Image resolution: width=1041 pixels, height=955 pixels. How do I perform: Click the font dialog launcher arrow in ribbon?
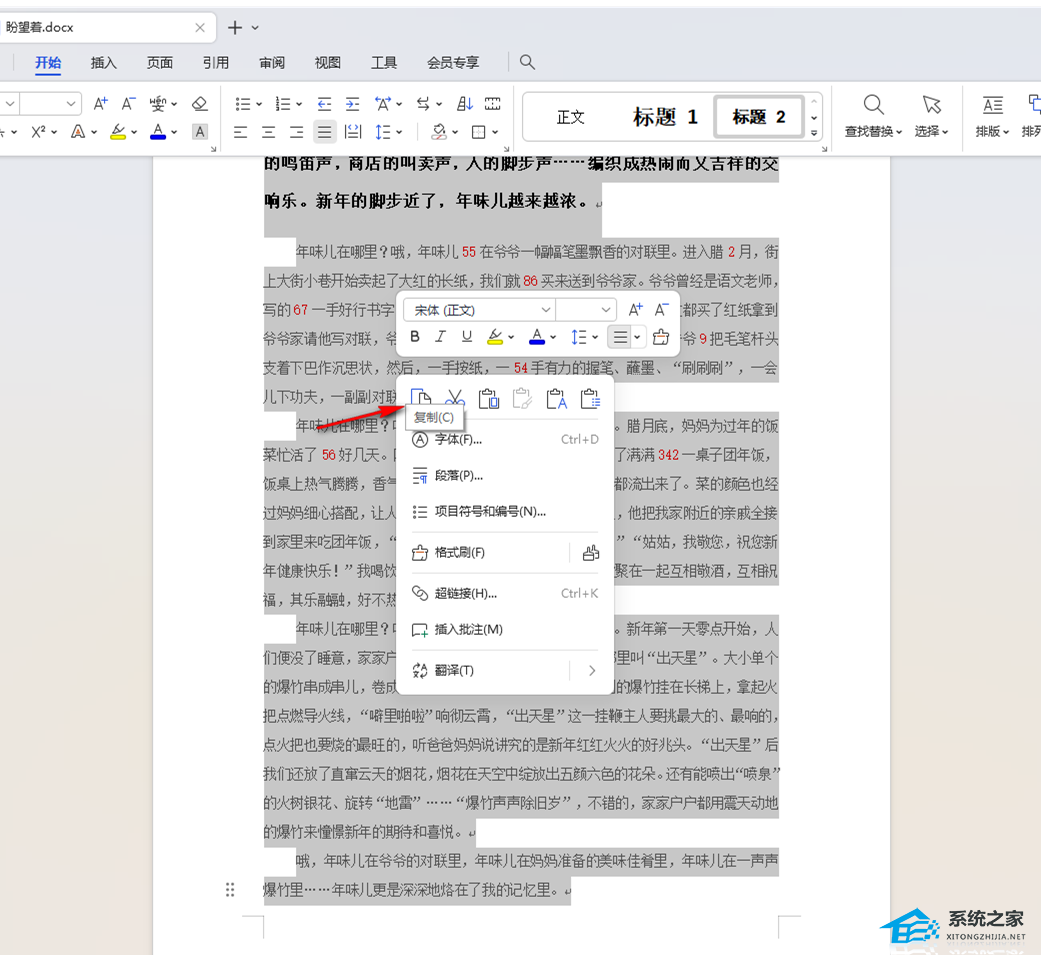click(213, 149)
